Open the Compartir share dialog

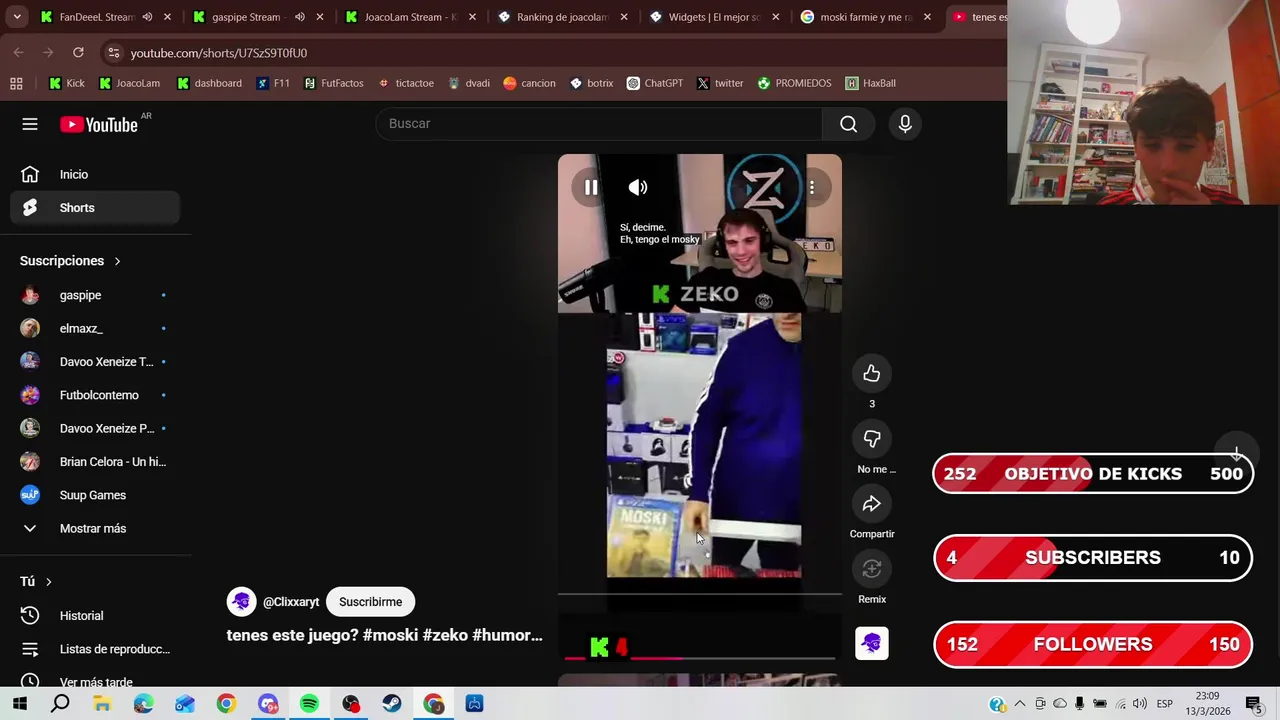tap(872, 504)
